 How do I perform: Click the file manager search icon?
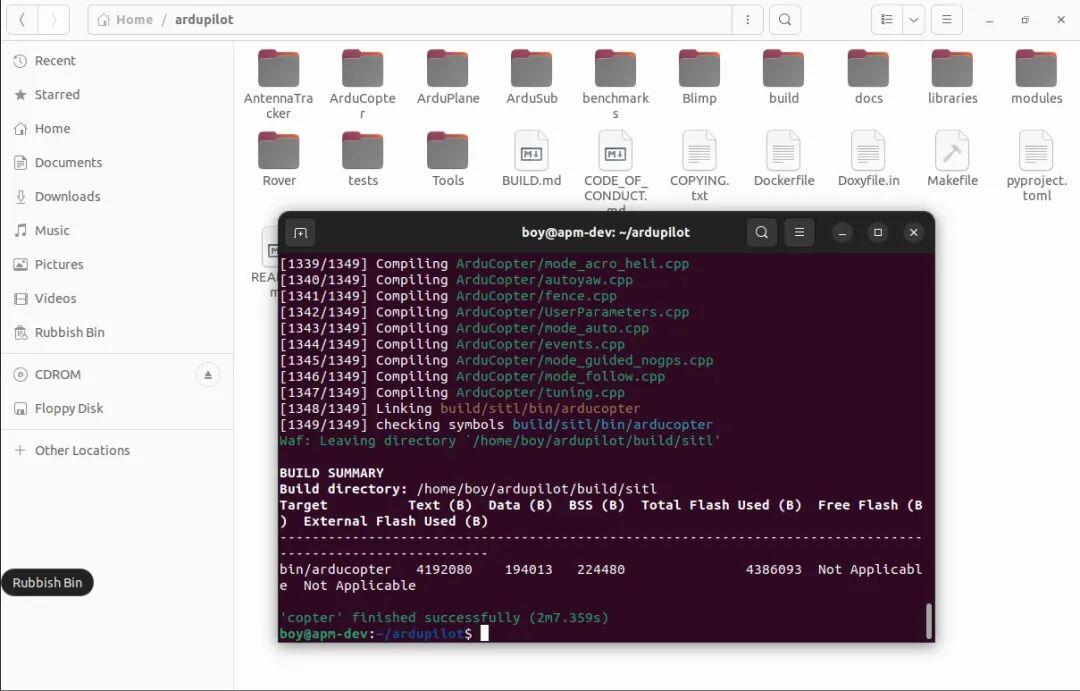[x=785, y=19]
